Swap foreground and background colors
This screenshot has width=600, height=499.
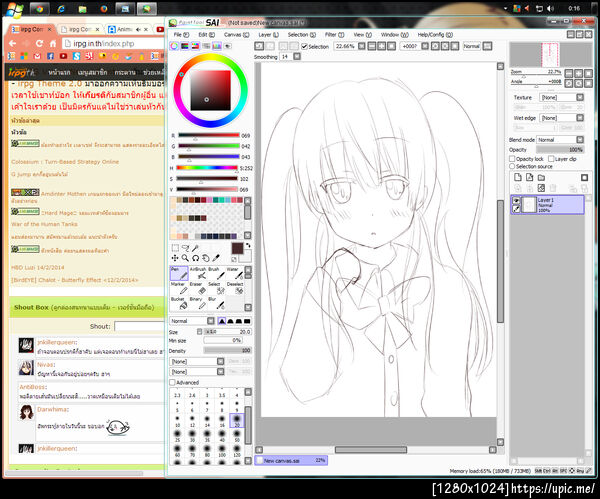pos(248,245)
